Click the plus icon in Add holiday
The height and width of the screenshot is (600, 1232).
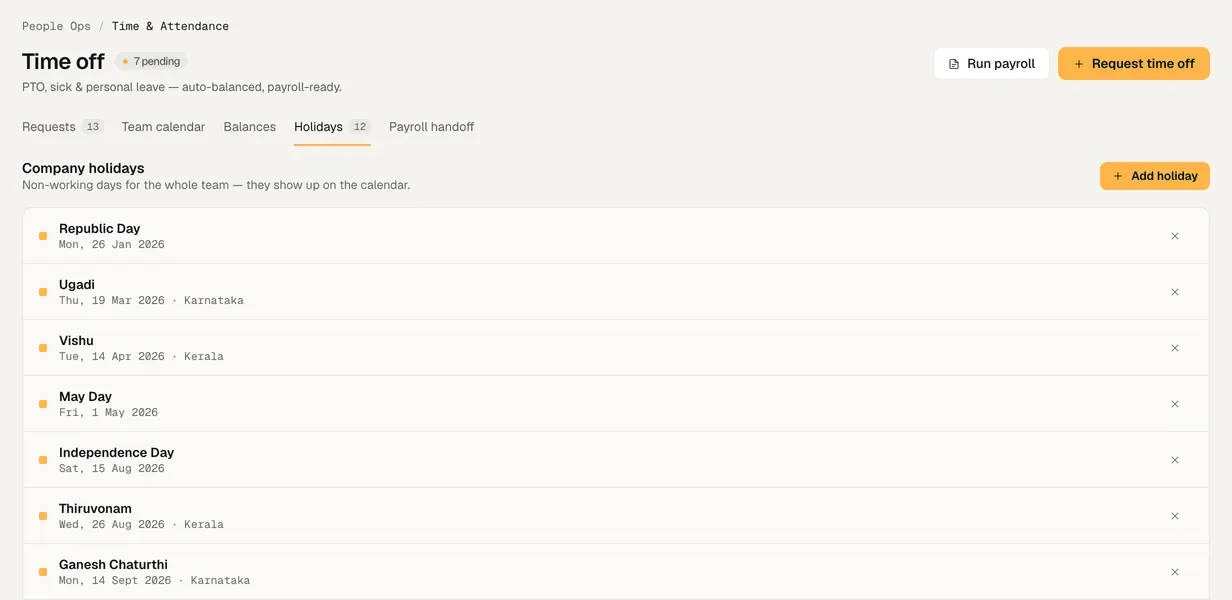click(1118, 176)
